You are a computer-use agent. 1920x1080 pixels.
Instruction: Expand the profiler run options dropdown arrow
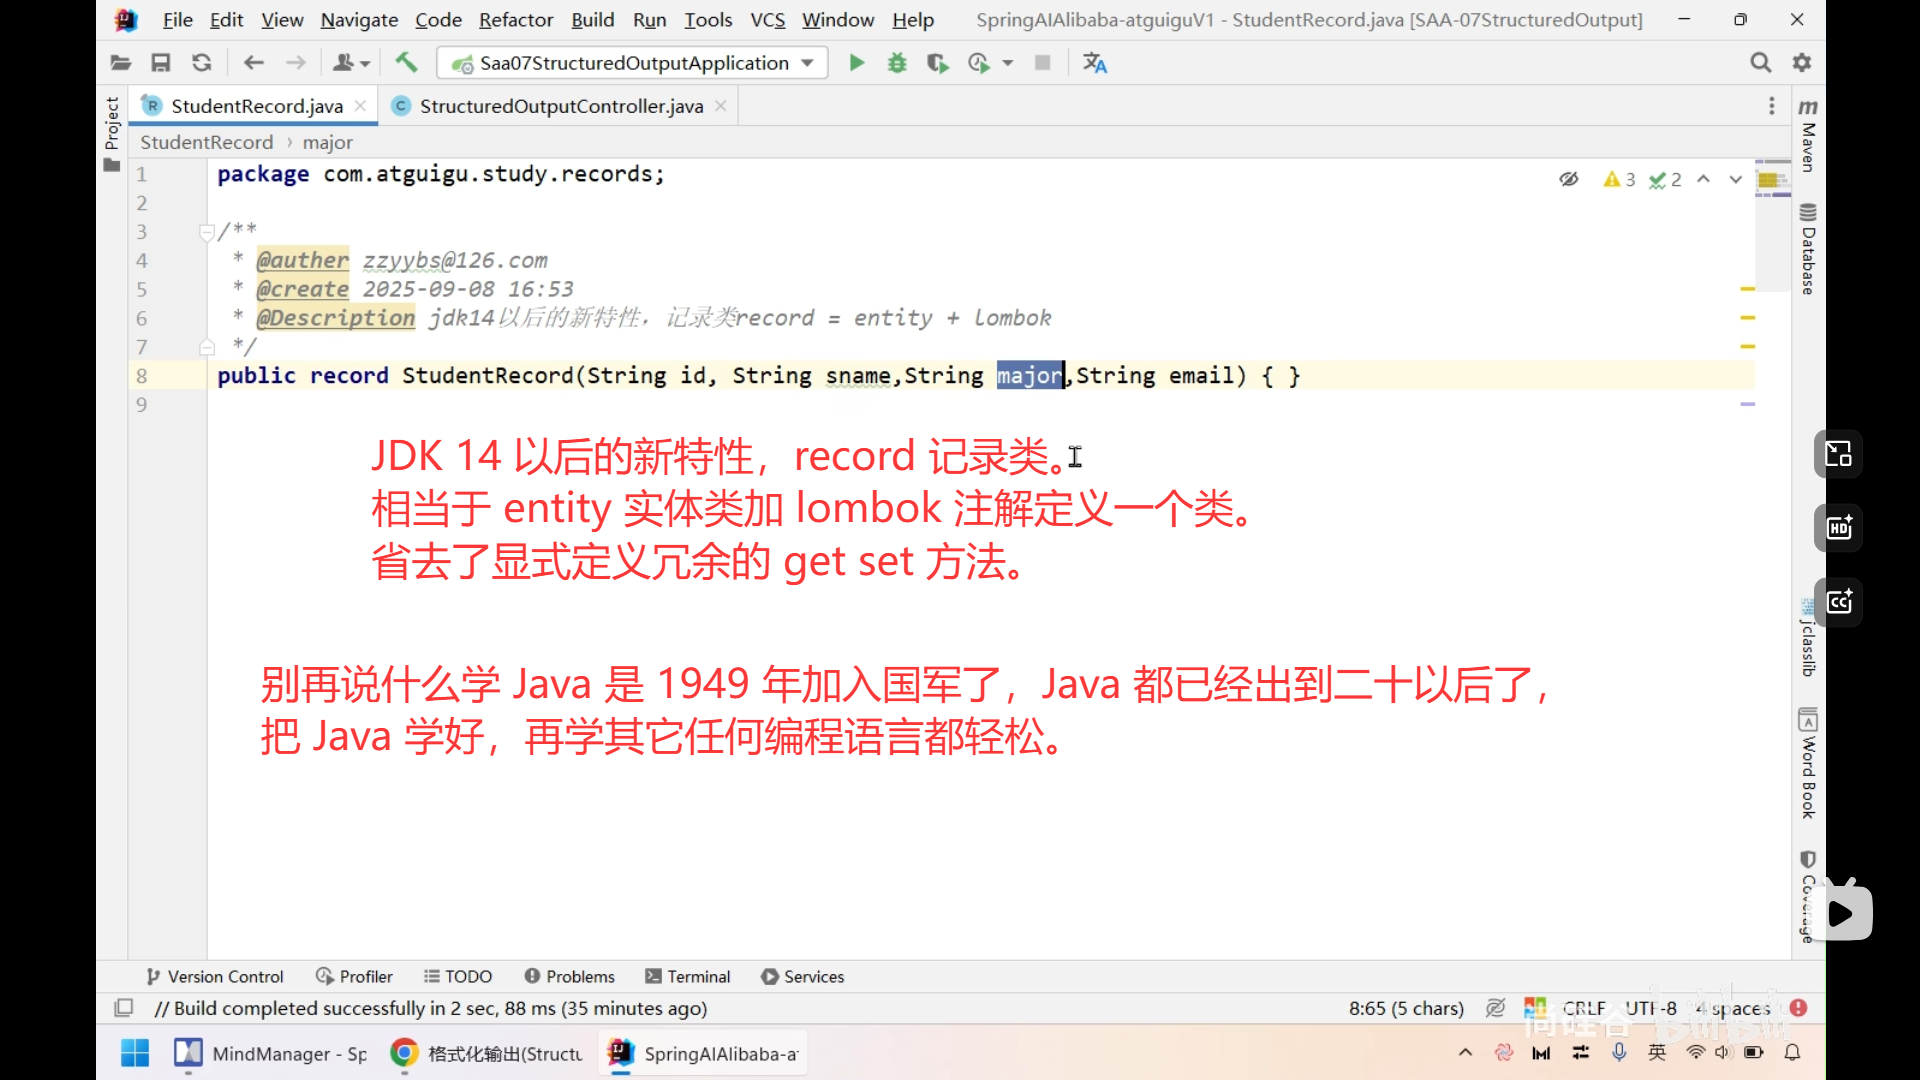(x=1008, y=63)
